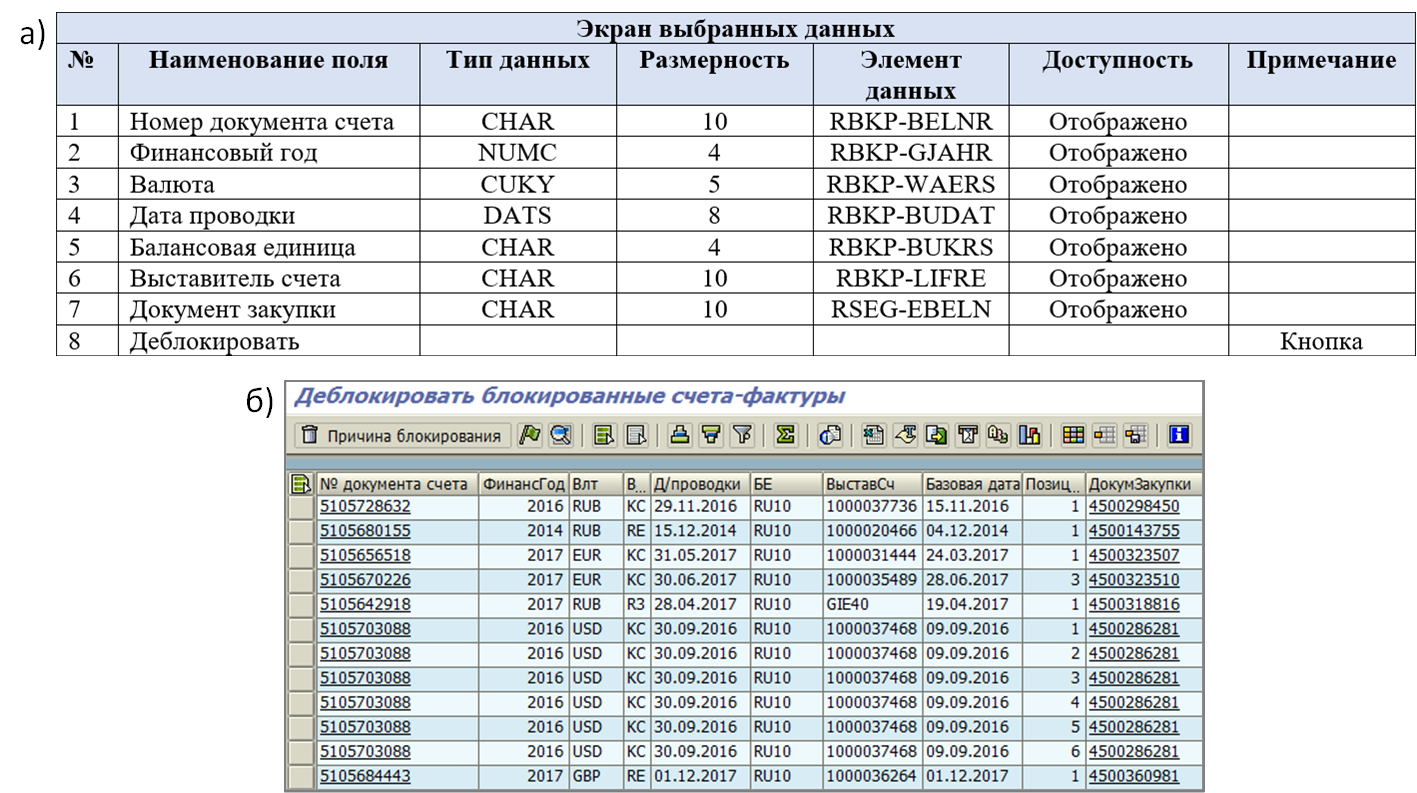This screenshot has height=793, width=1417.
Task: Select row marker for document 5105684443
Action: (301, 776)
